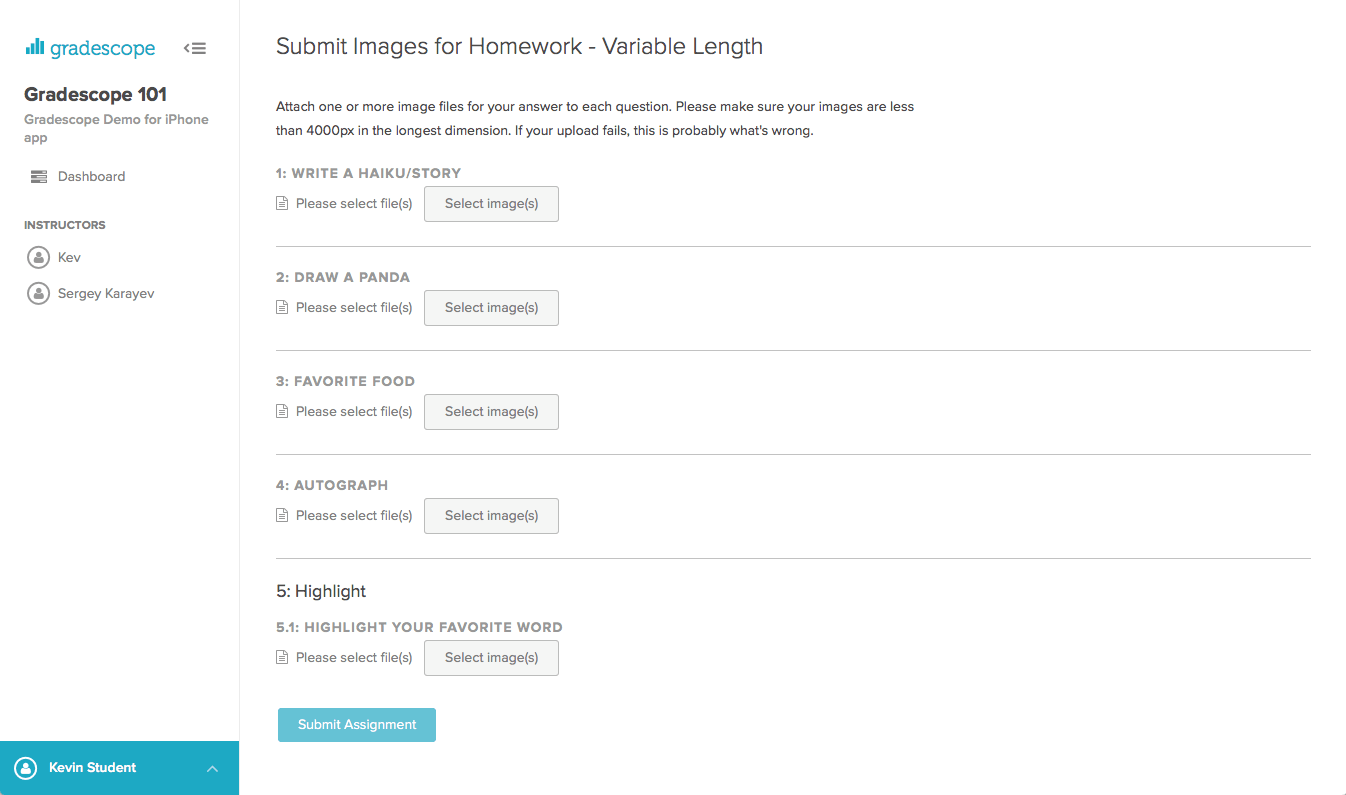Click the file icon under Autograph

click(281, 515)
